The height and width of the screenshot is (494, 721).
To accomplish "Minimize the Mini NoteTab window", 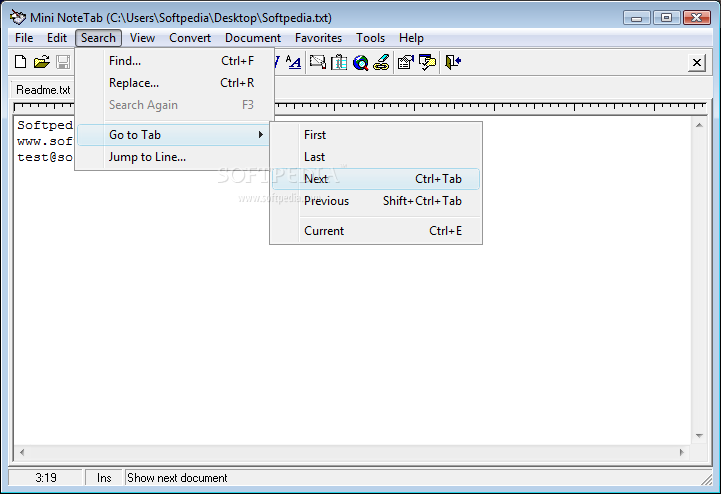I will click(x=636, y=18).
